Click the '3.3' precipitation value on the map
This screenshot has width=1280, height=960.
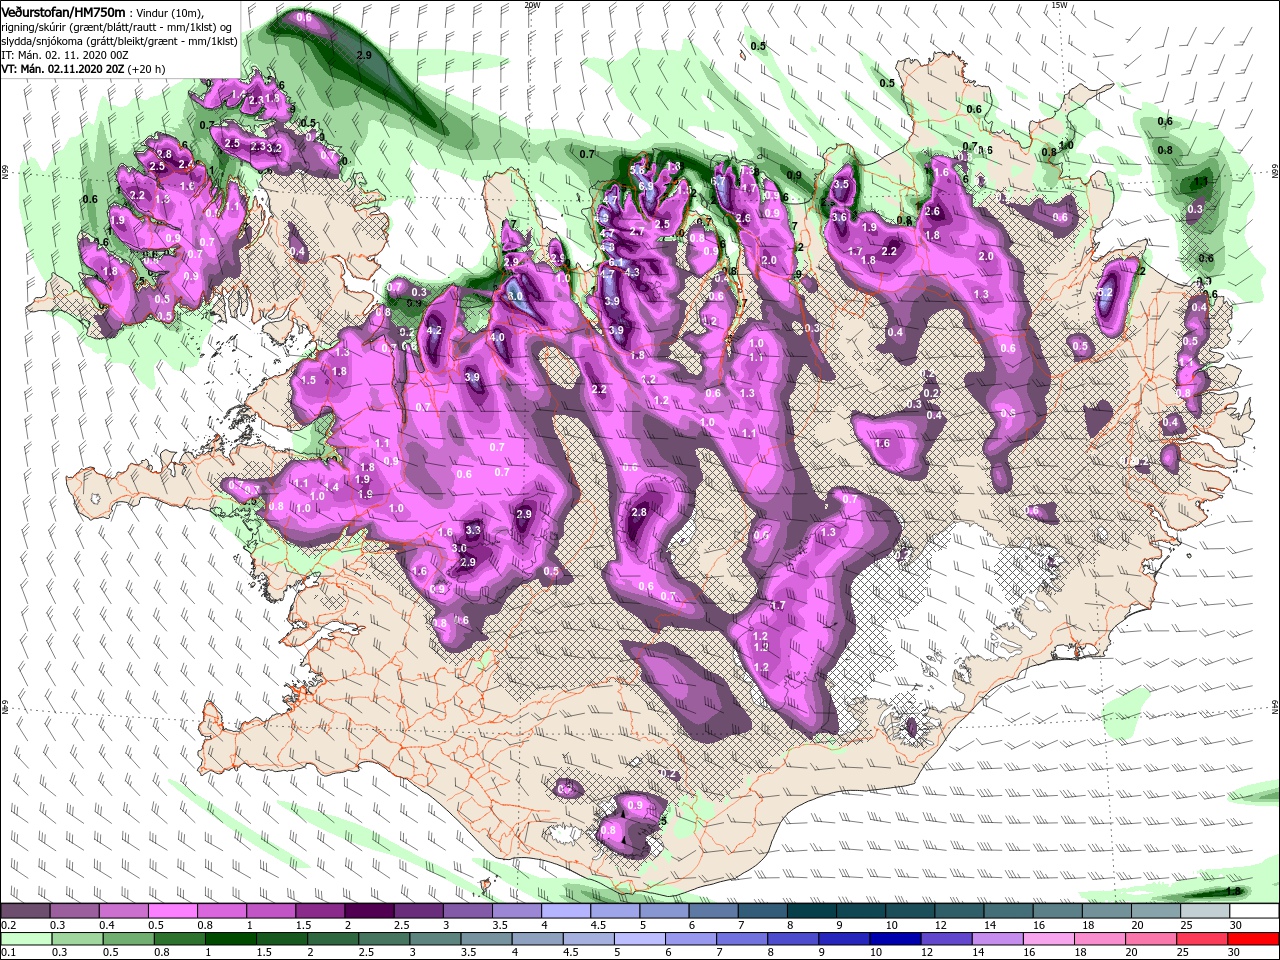click(x=474, y=530)
